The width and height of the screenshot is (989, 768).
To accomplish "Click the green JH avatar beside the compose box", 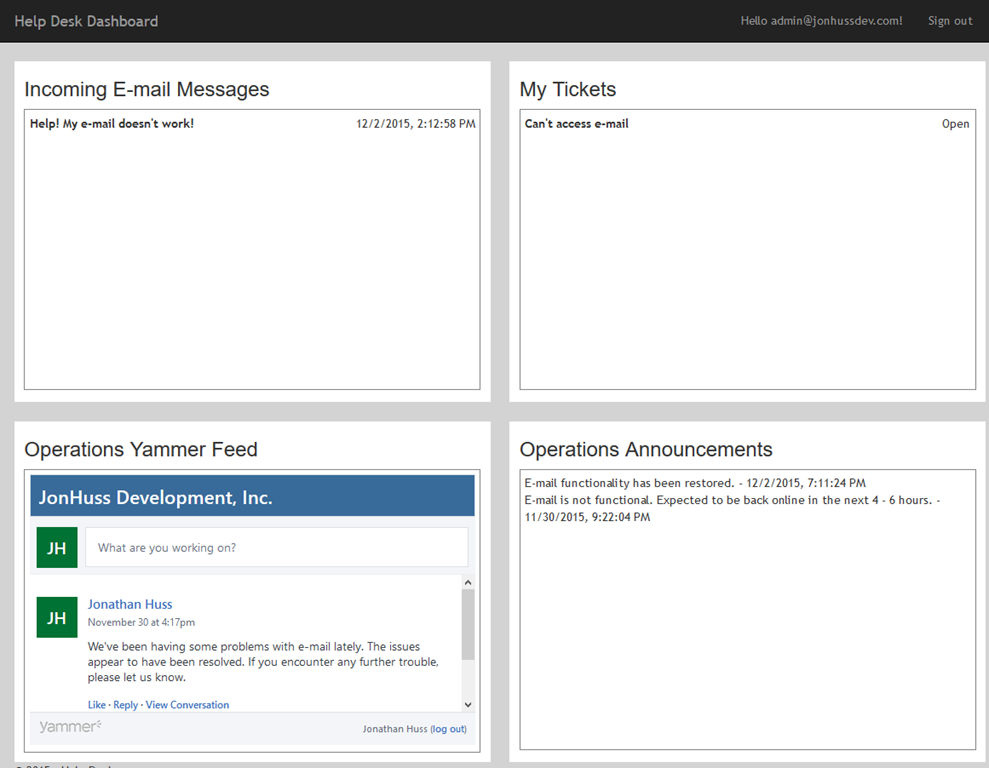I will tap(56, 547).
